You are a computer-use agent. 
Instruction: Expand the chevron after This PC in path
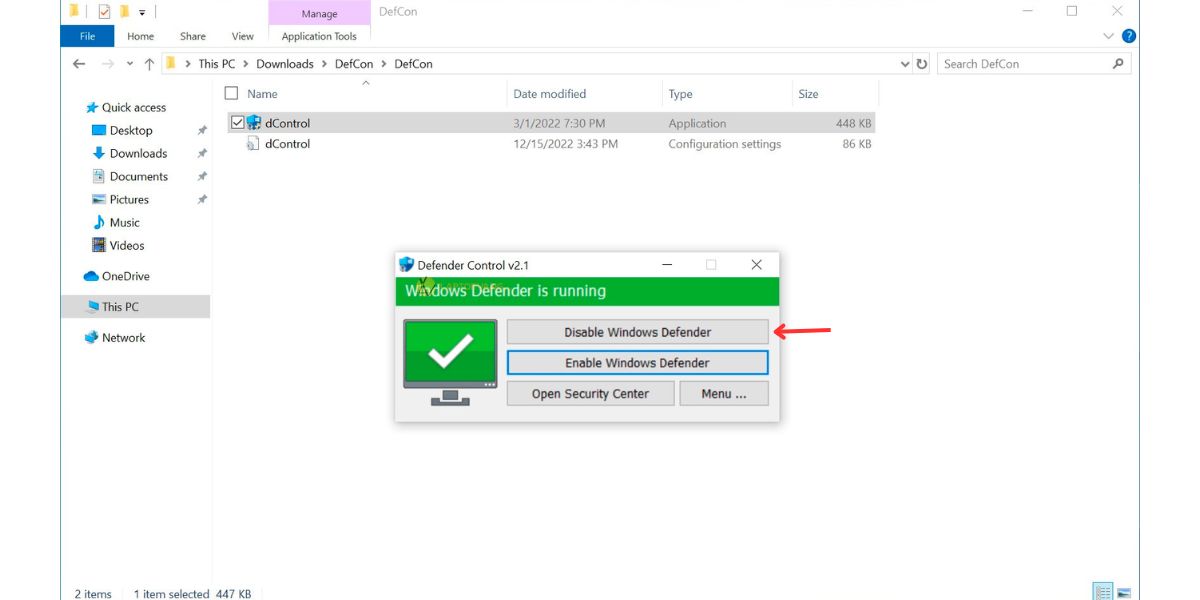pyautogui.click(x=246, y=64)
